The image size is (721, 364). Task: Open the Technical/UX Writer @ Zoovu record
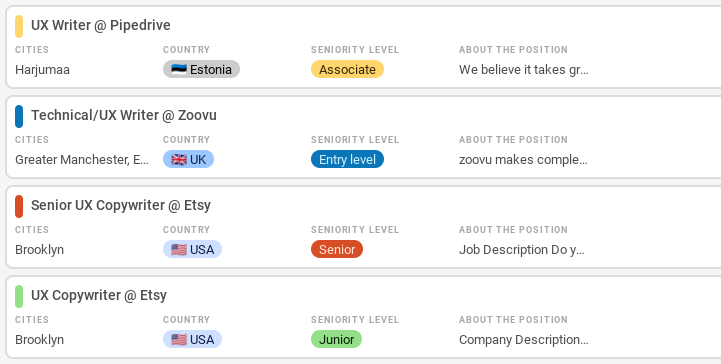point(124,115)
